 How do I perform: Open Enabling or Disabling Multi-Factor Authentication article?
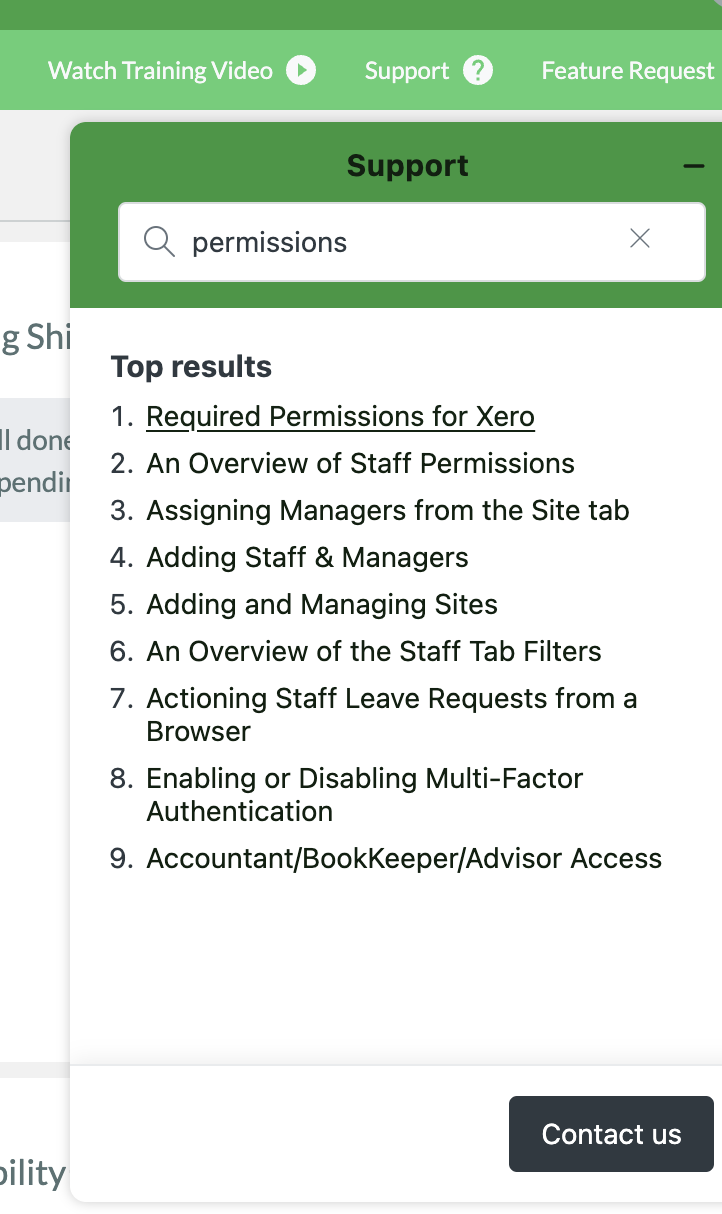[365, 794]
